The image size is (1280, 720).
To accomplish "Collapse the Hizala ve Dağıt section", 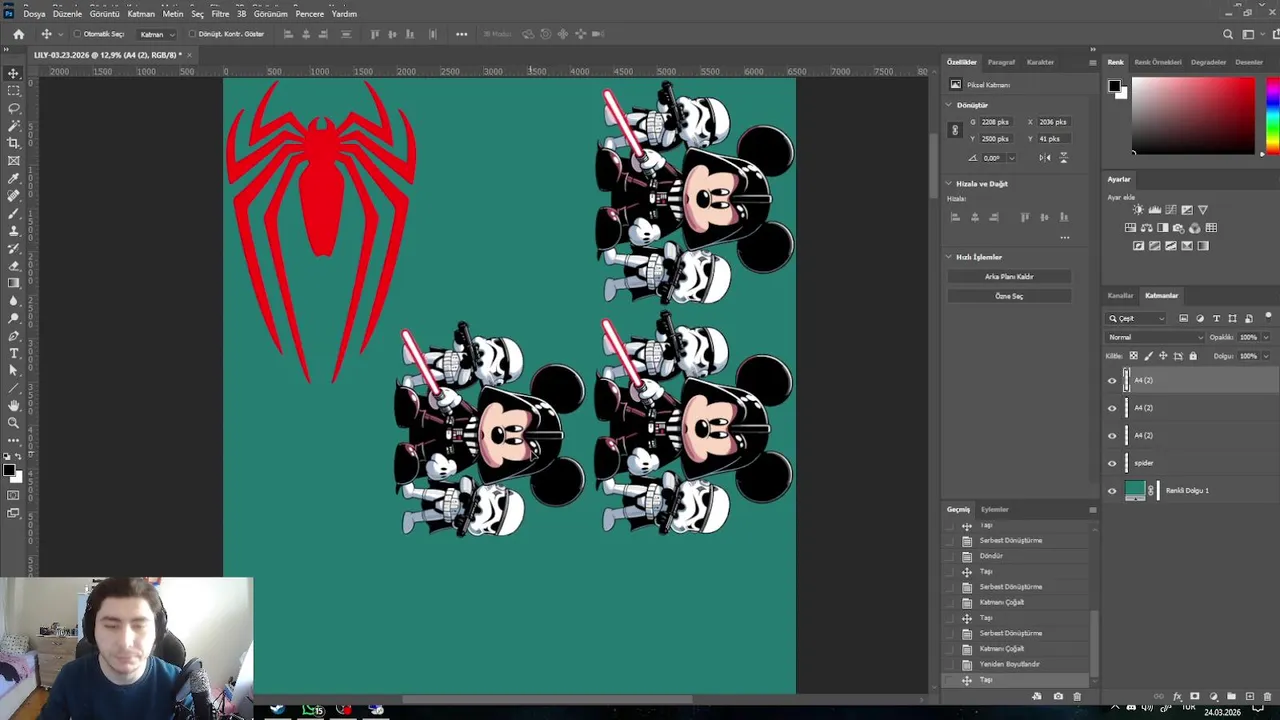I will pos(949,184).
